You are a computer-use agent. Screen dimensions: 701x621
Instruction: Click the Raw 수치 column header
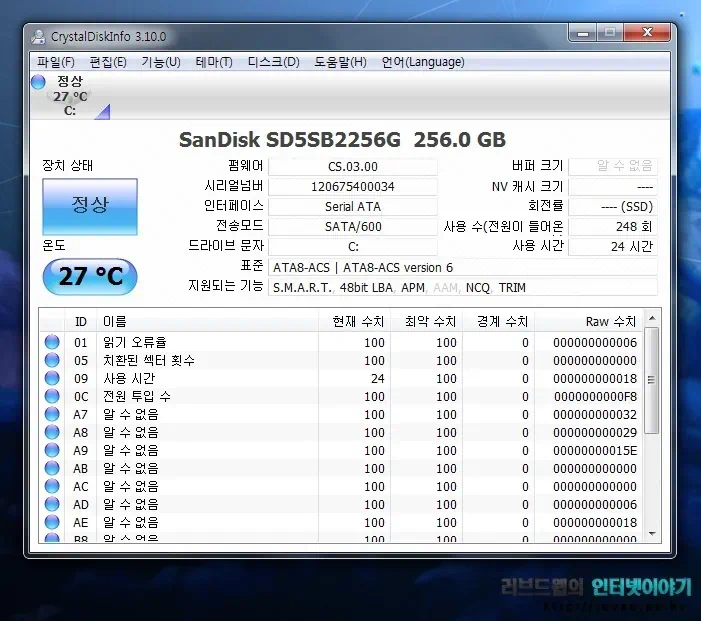pos(589,321)
